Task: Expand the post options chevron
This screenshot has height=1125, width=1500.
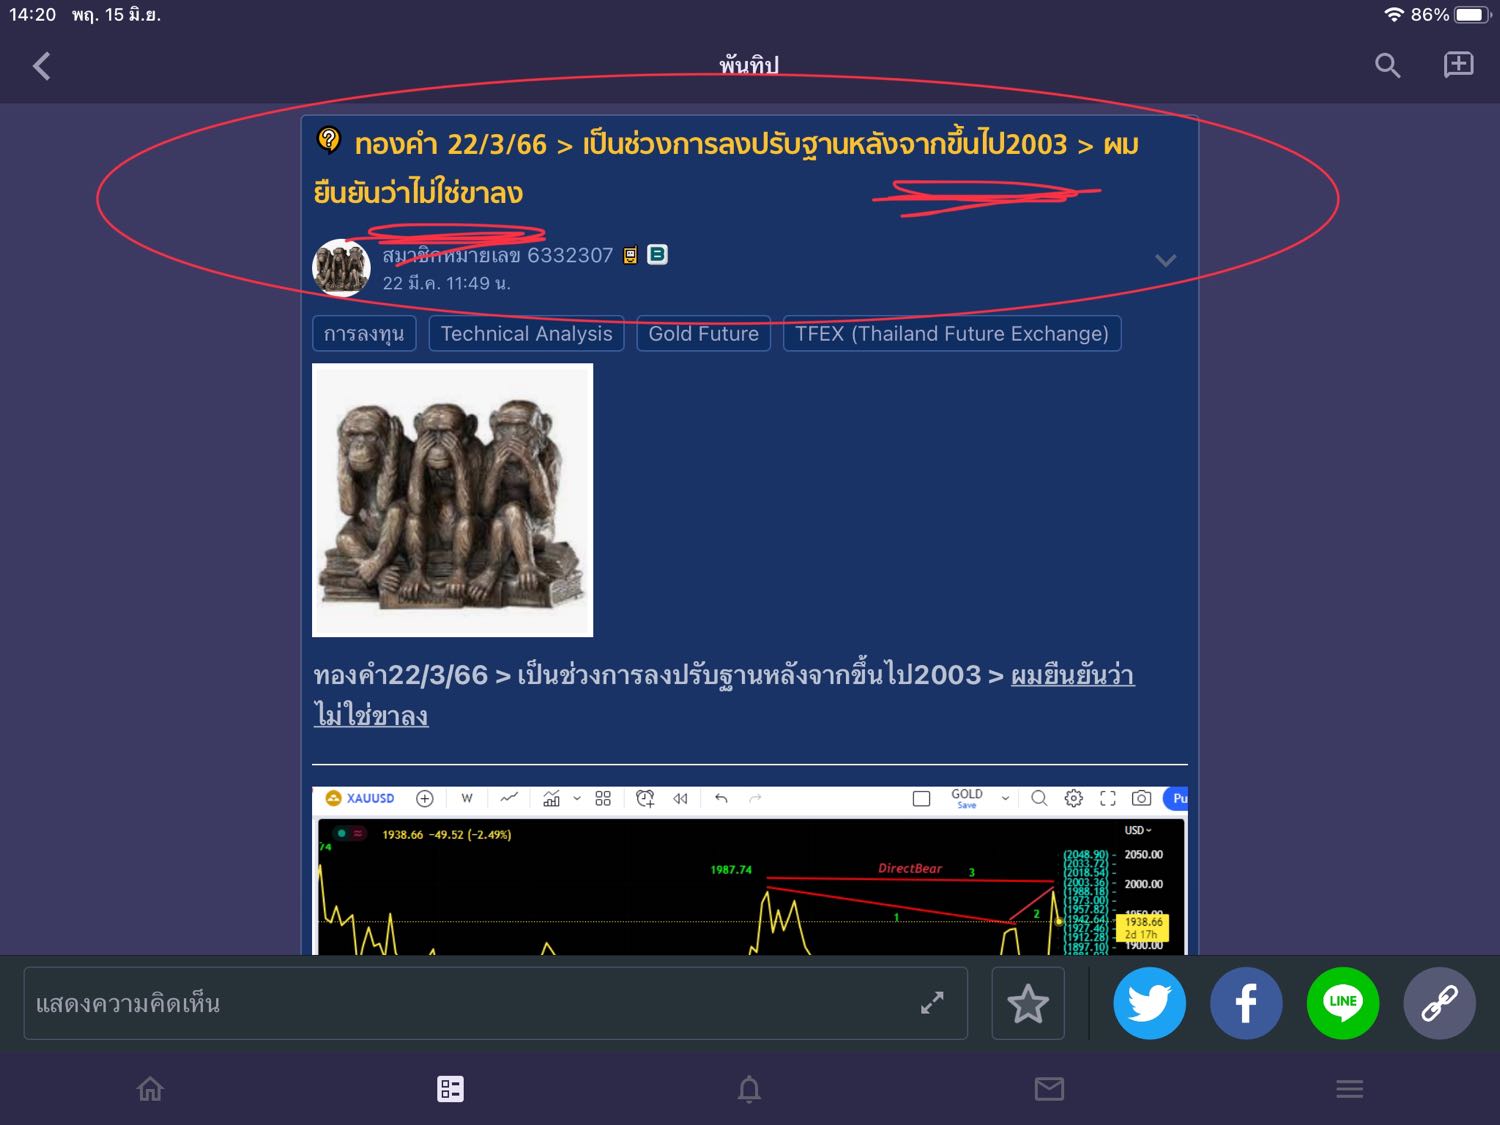Action: tap(1165, 261)
